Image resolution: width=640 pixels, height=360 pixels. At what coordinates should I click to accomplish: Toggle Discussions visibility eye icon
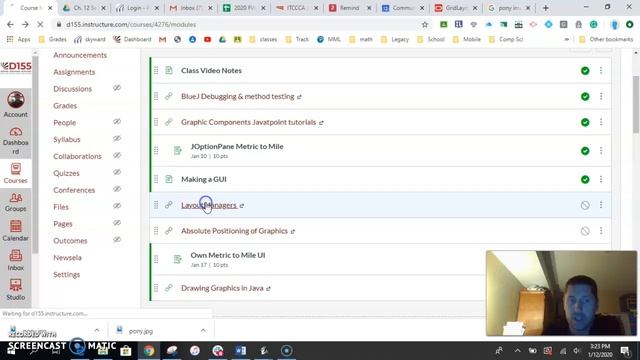click(x=117, y=88)
